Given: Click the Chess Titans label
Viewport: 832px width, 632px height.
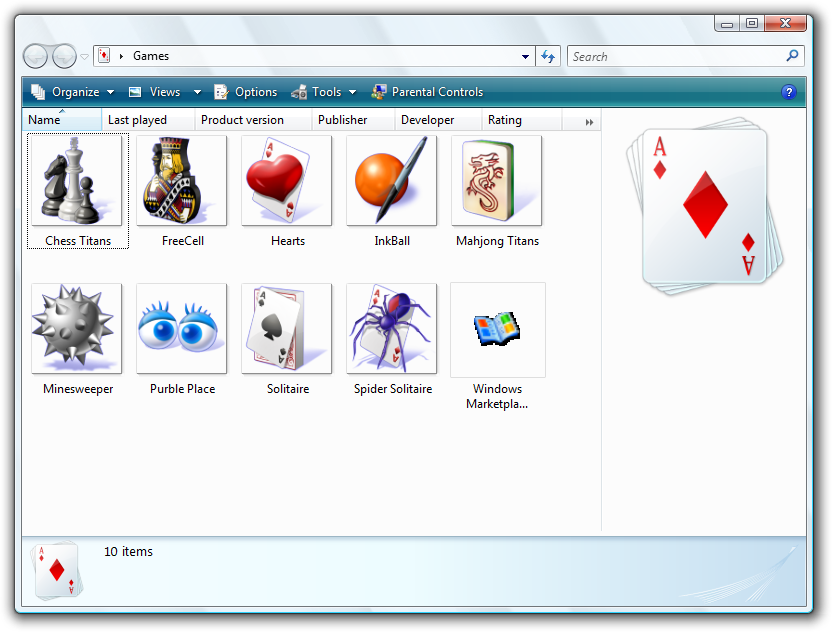Looking at the screenshot, I should (78, 241).
